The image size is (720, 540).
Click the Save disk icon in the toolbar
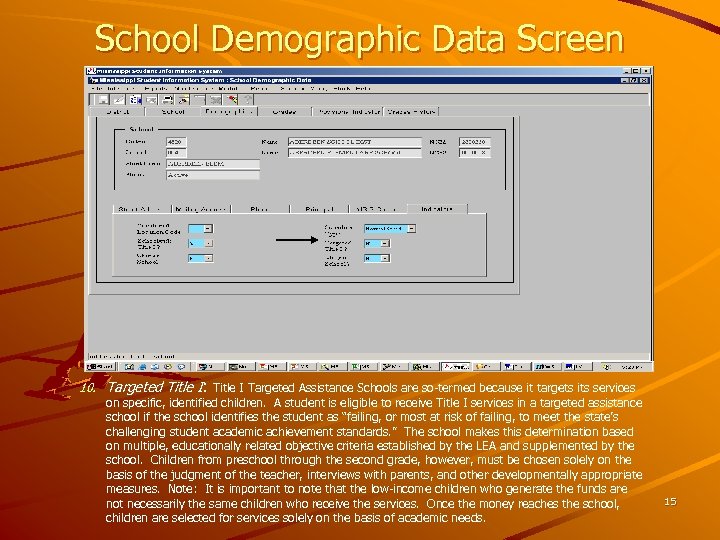coord(104,100)
